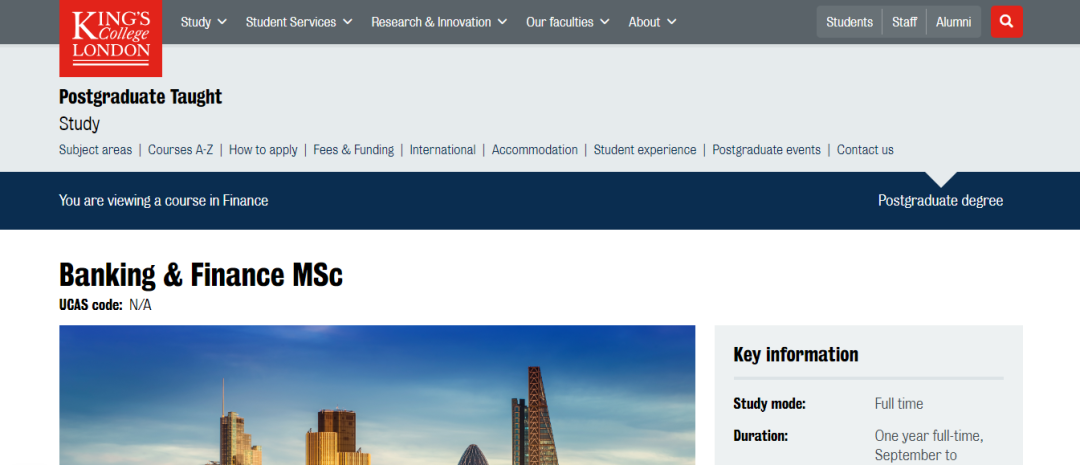View Fees & Funding information

[353, 150]
